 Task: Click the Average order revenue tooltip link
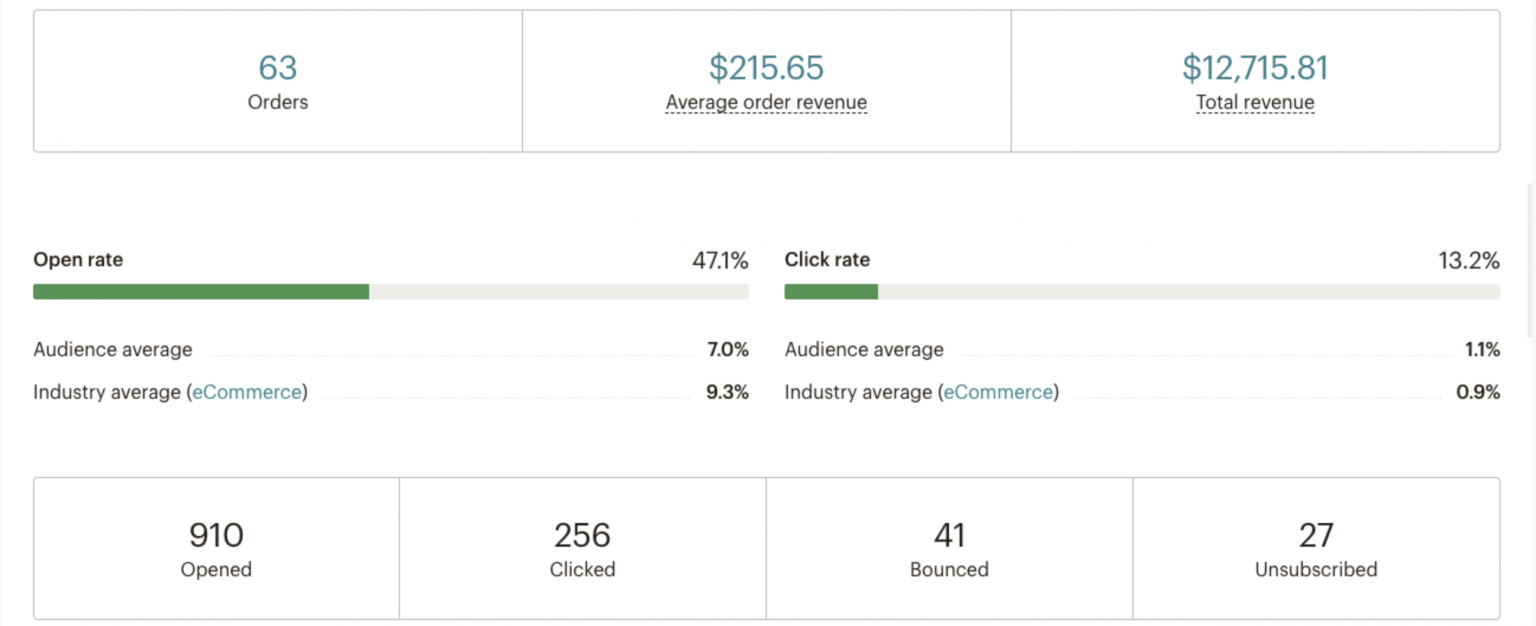[x=765, y=102]
